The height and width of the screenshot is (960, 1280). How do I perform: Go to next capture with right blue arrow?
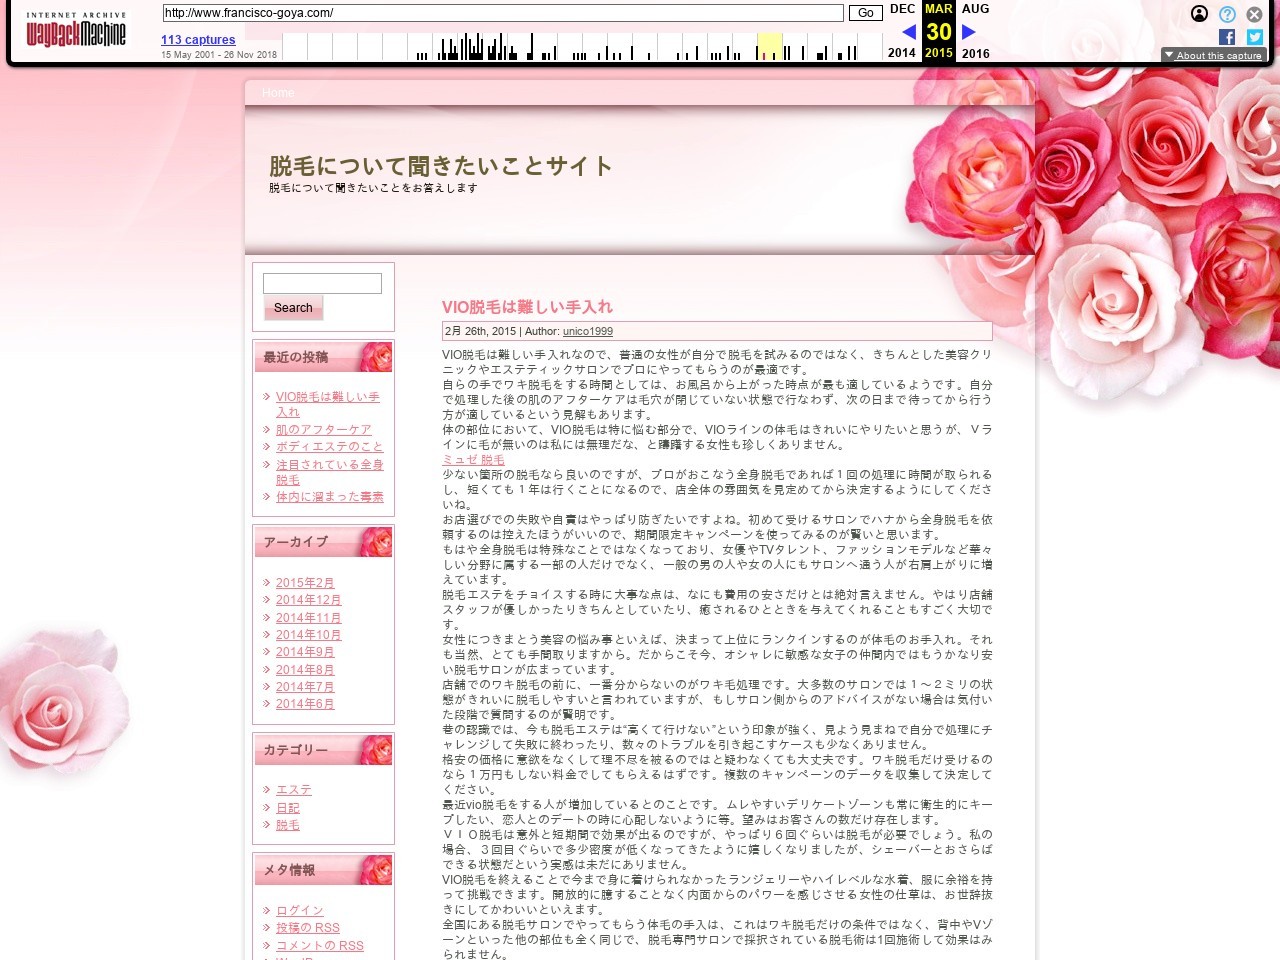click(967, 32)
